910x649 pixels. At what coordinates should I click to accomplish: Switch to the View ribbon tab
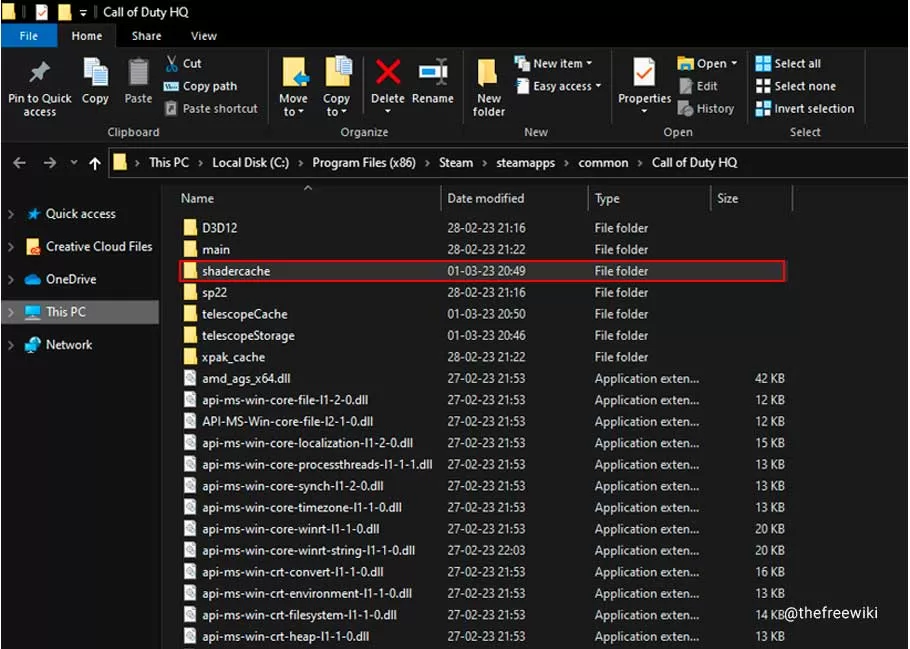(204, 36)
